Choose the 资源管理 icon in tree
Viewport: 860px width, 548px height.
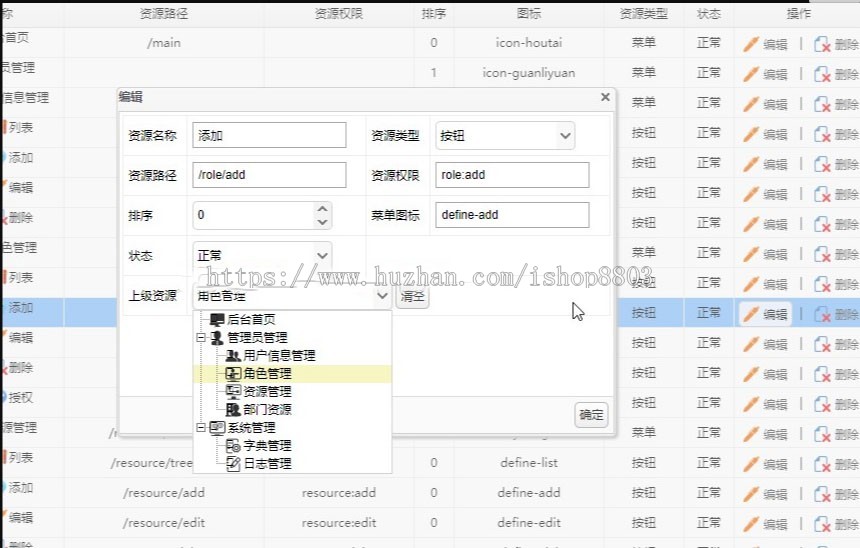coord(233,391)
